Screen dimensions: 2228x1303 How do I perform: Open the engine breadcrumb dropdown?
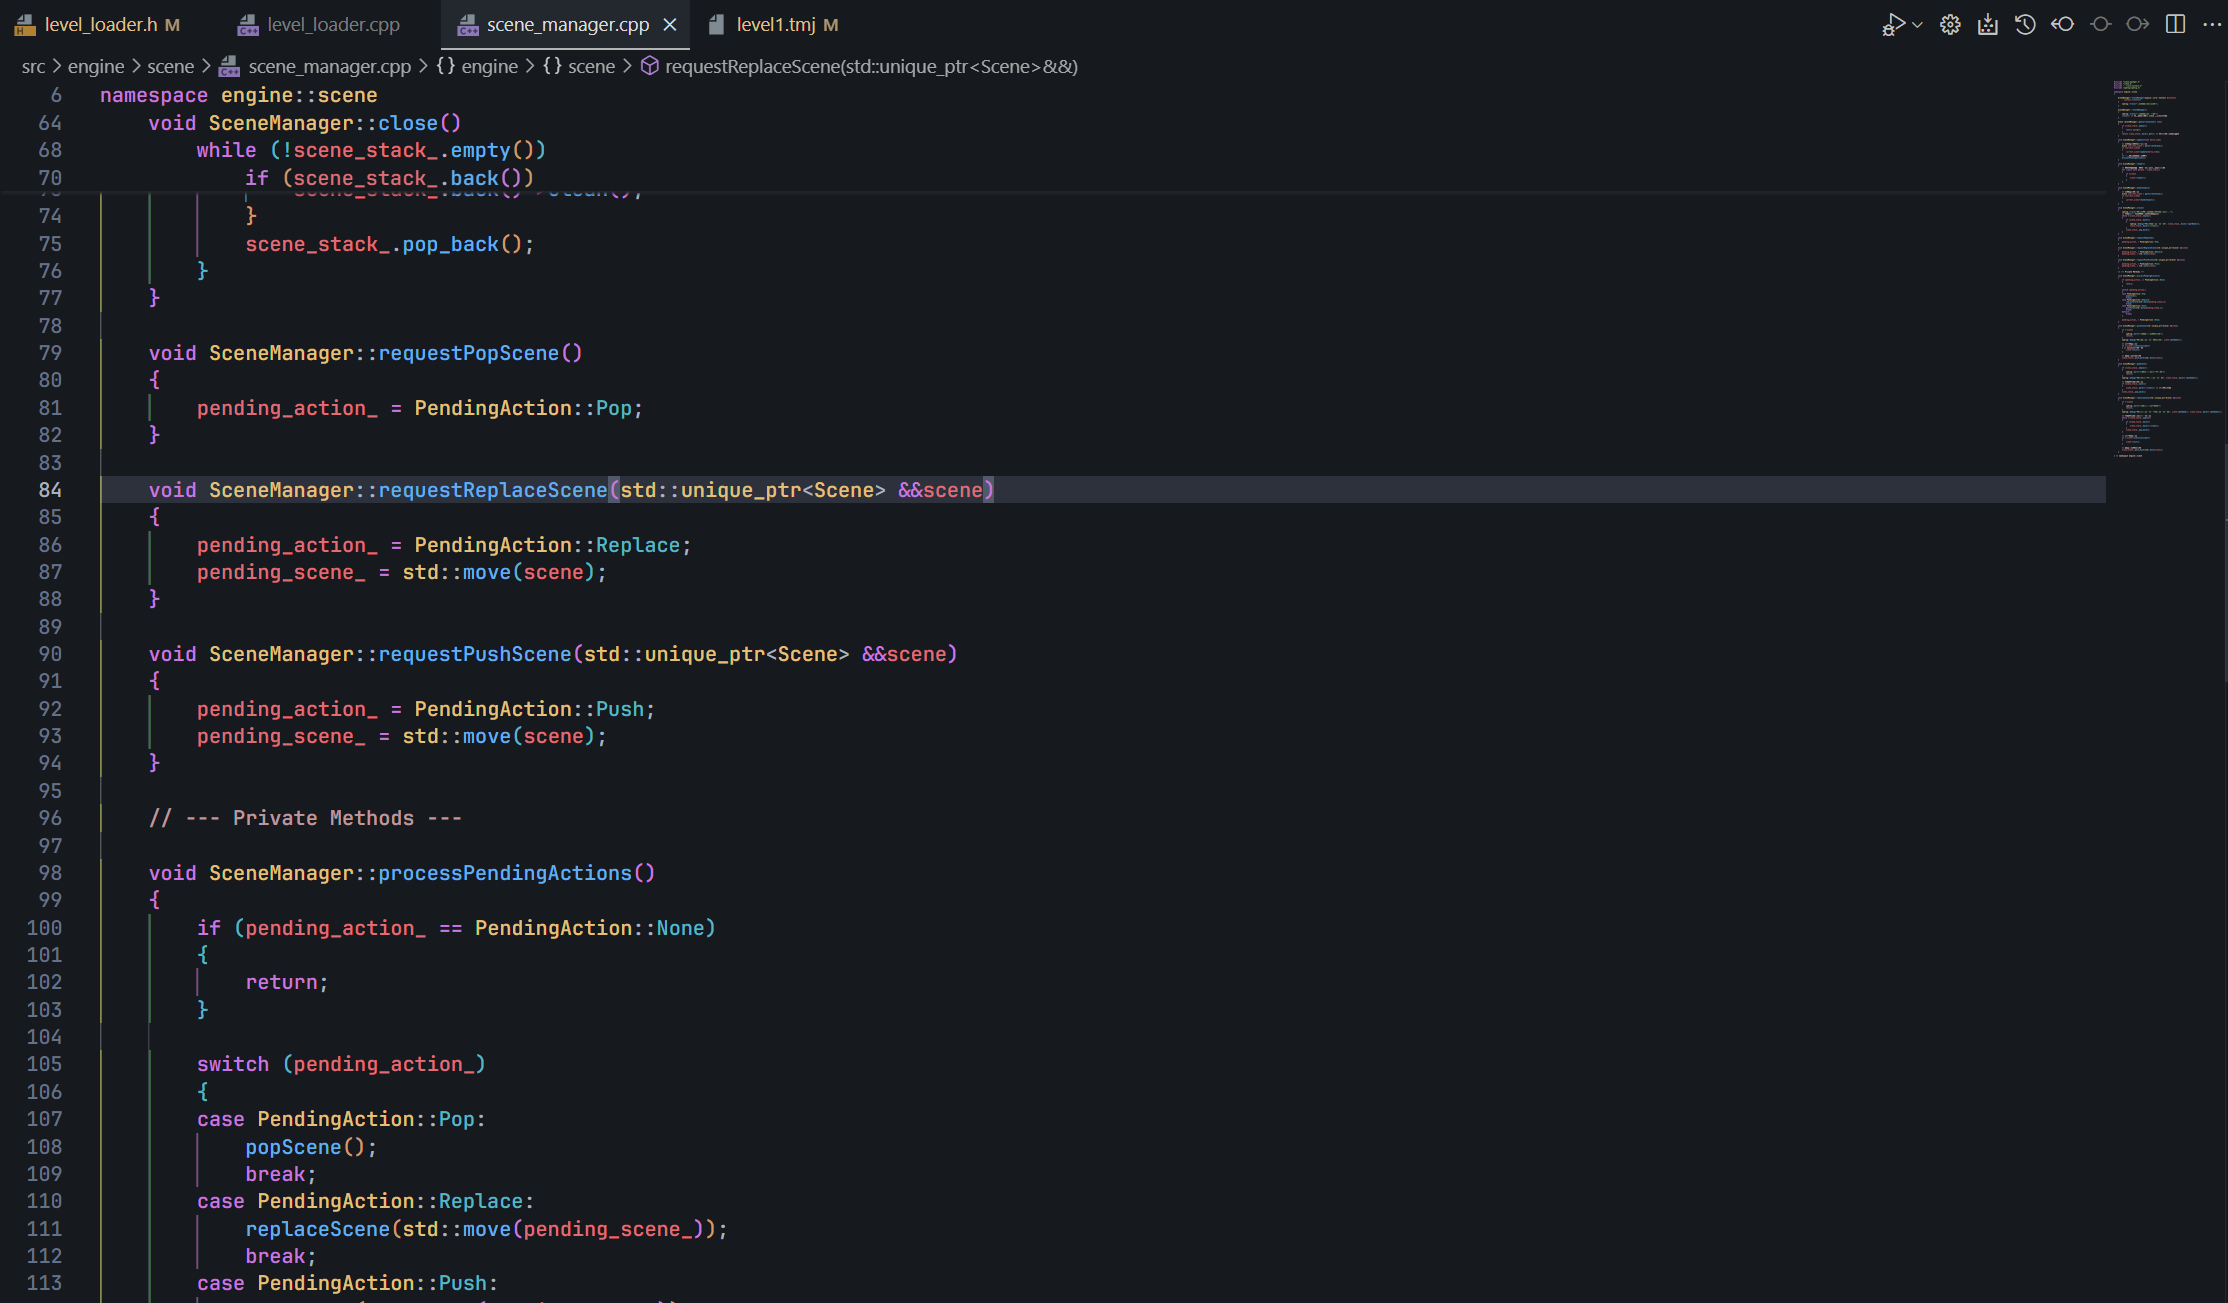click(489, 66)
